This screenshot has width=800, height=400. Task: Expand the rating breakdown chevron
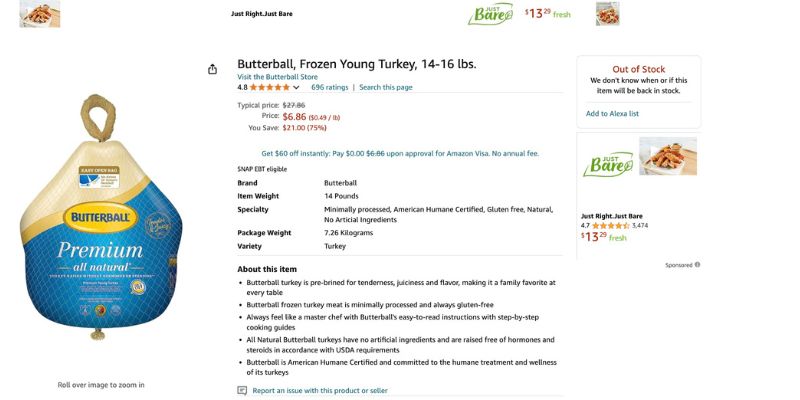pyautogui.click(x=296, y=88)
